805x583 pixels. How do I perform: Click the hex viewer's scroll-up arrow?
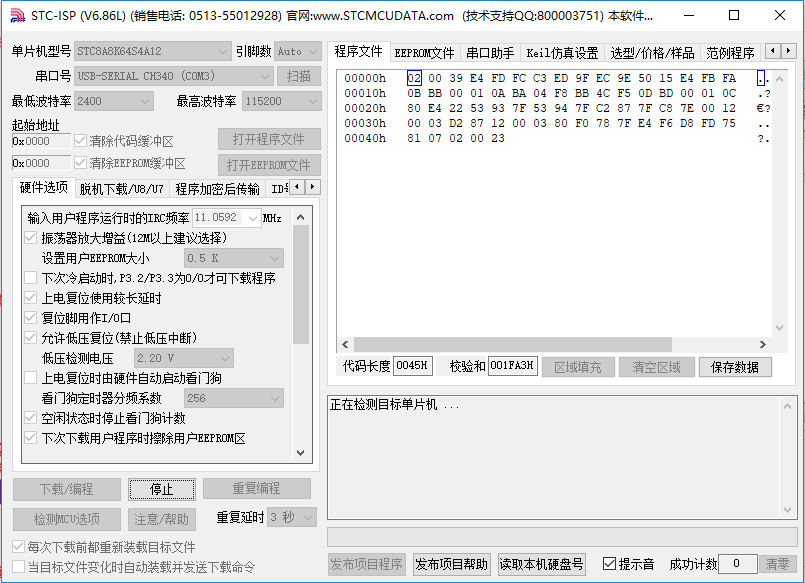tap(779, 79)
